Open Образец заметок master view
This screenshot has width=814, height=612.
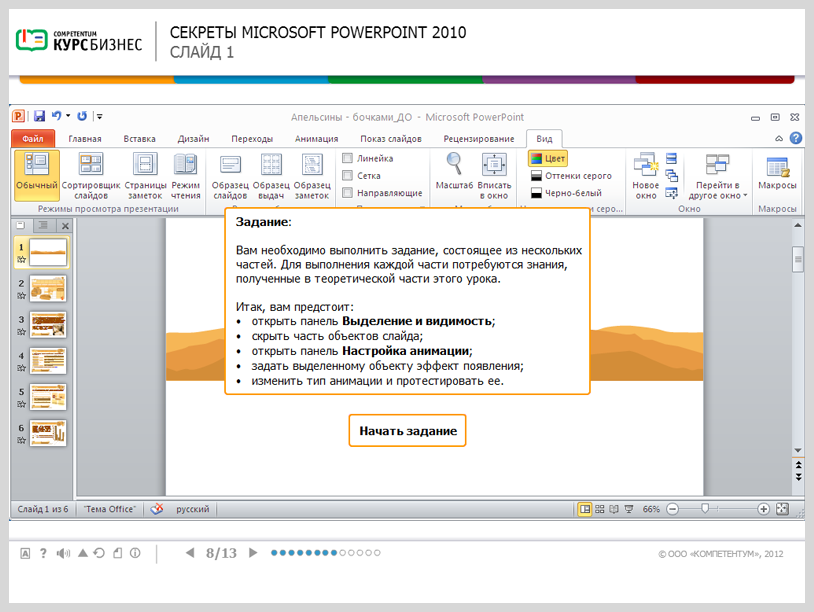tap(311, 175)
